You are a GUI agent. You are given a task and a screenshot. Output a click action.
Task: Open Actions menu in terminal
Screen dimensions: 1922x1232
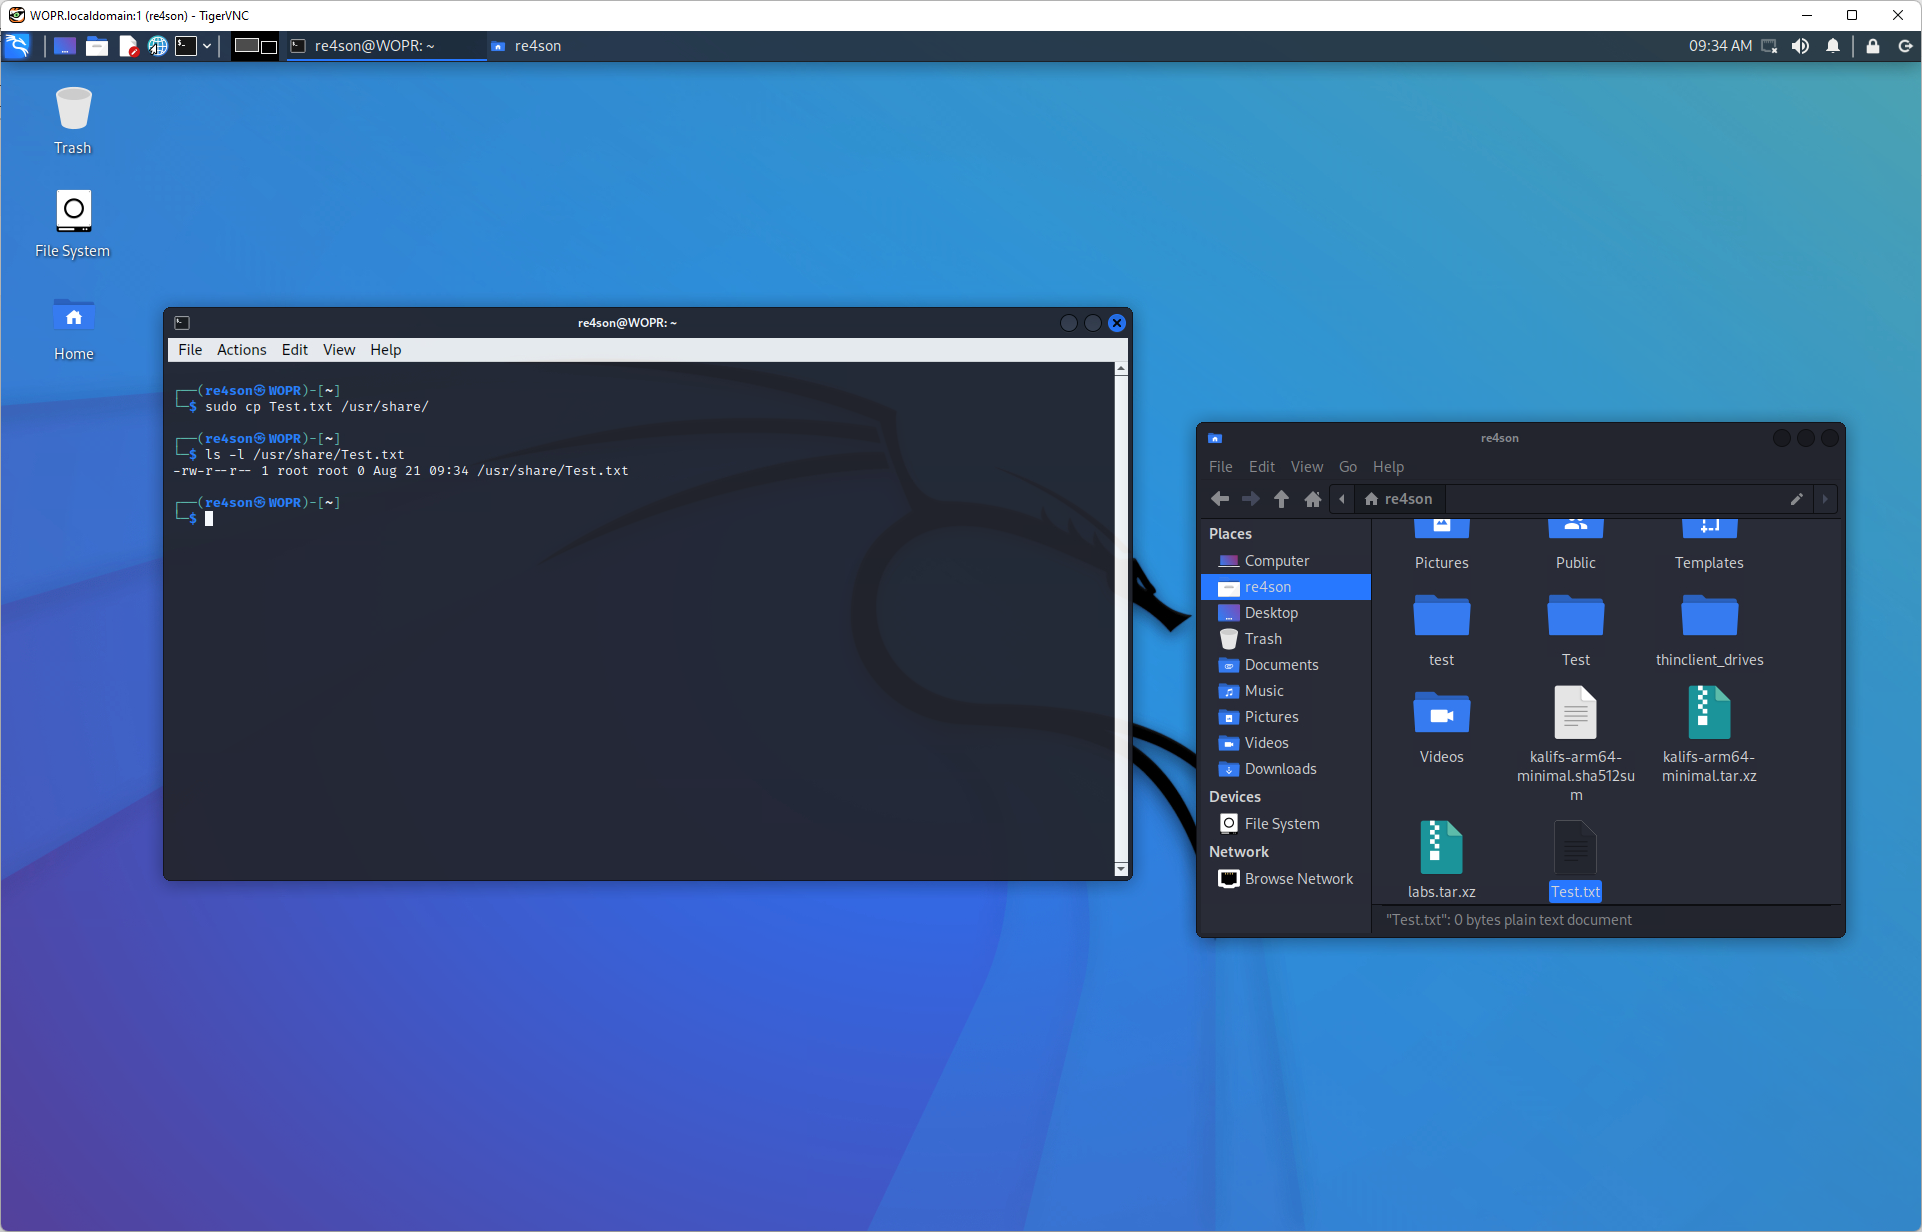[x=241, y=350]
